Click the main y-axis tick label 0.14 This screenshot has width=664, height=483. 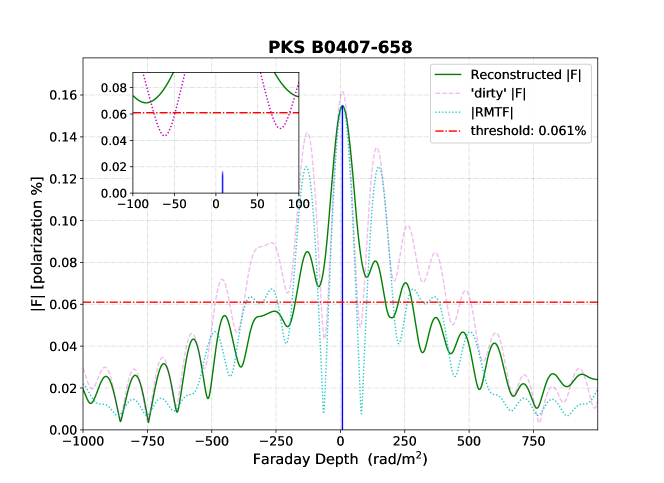[64, 137]
